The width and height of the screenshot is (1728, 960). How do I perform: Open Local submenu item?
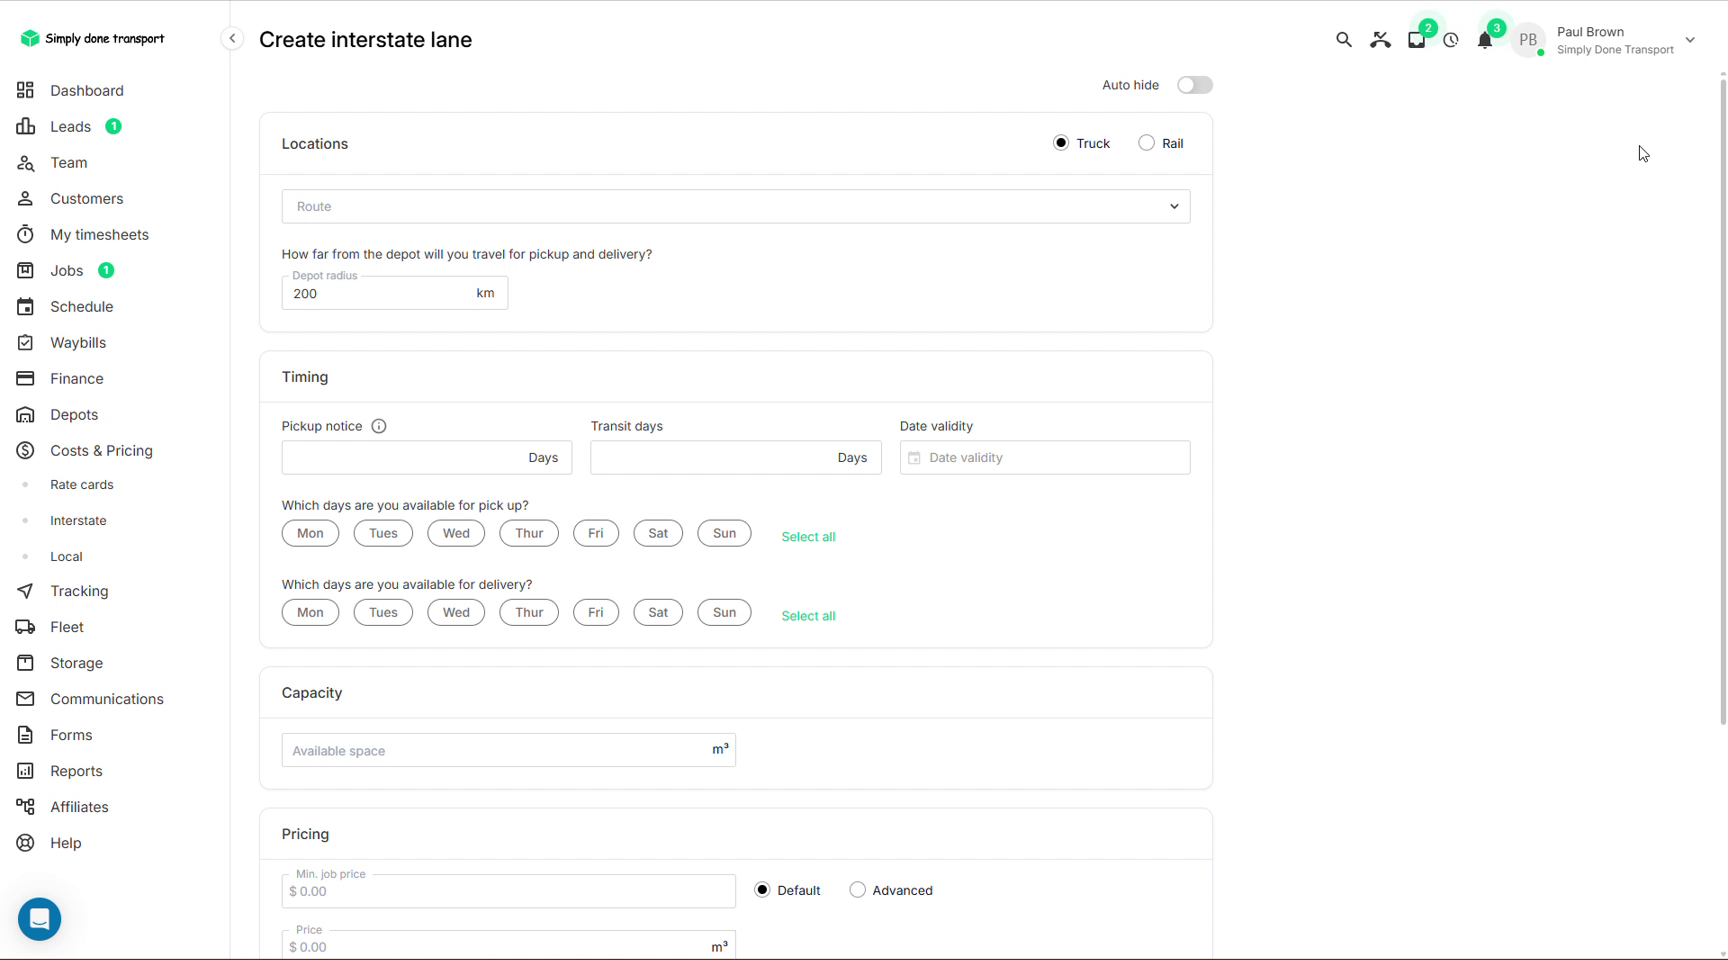66,557
